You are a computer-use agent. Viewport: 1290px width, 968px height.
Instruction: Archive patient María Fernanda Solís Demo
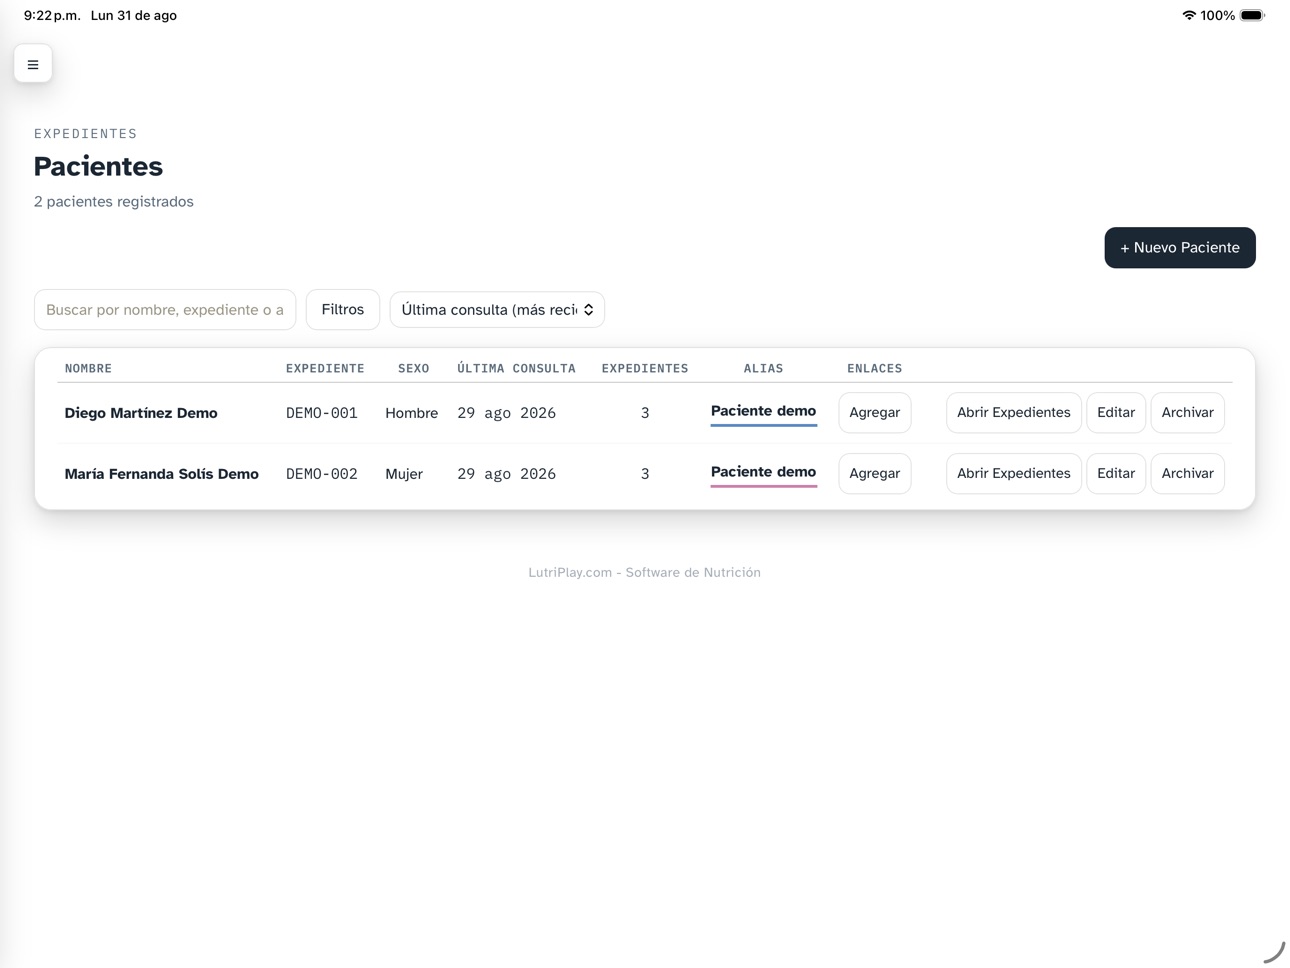tap(1188, 474)
